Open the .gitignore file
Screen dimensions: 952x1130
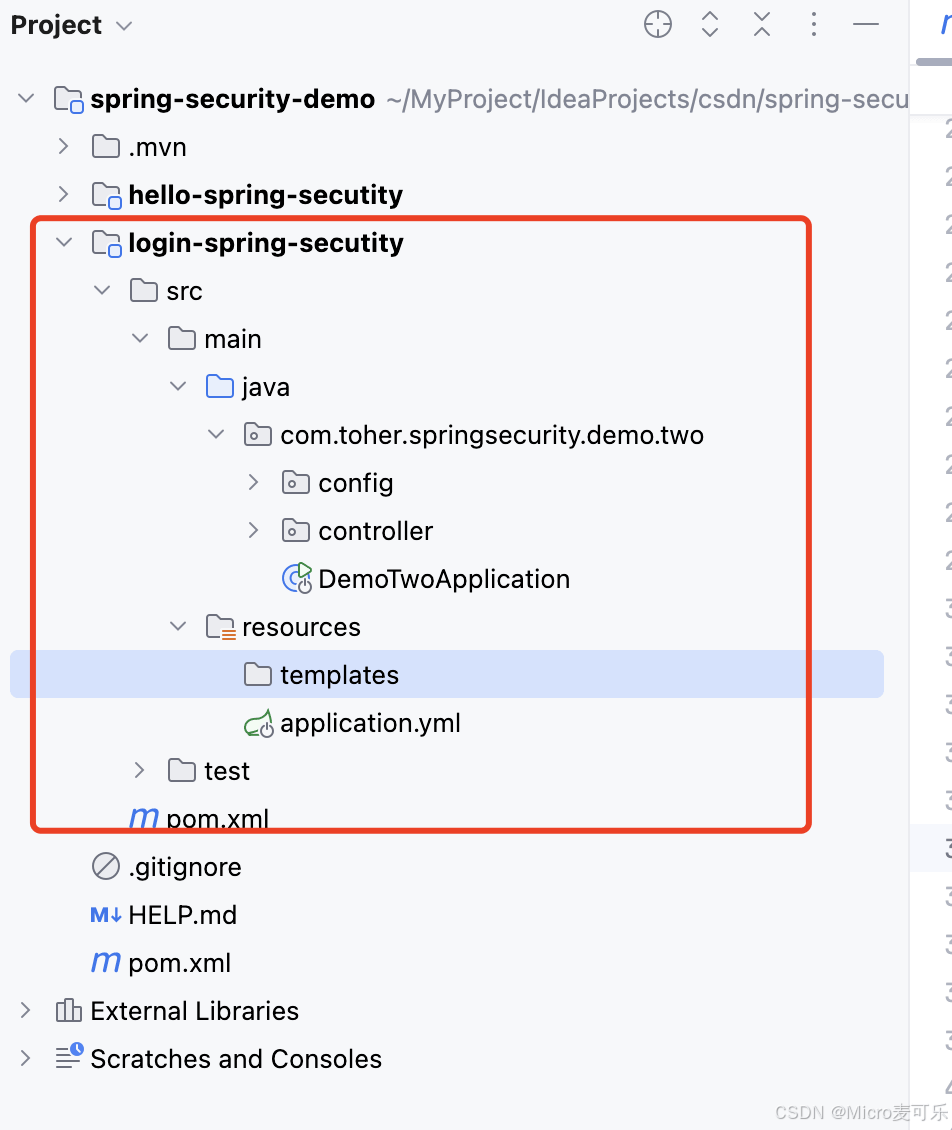click(184, 867)
